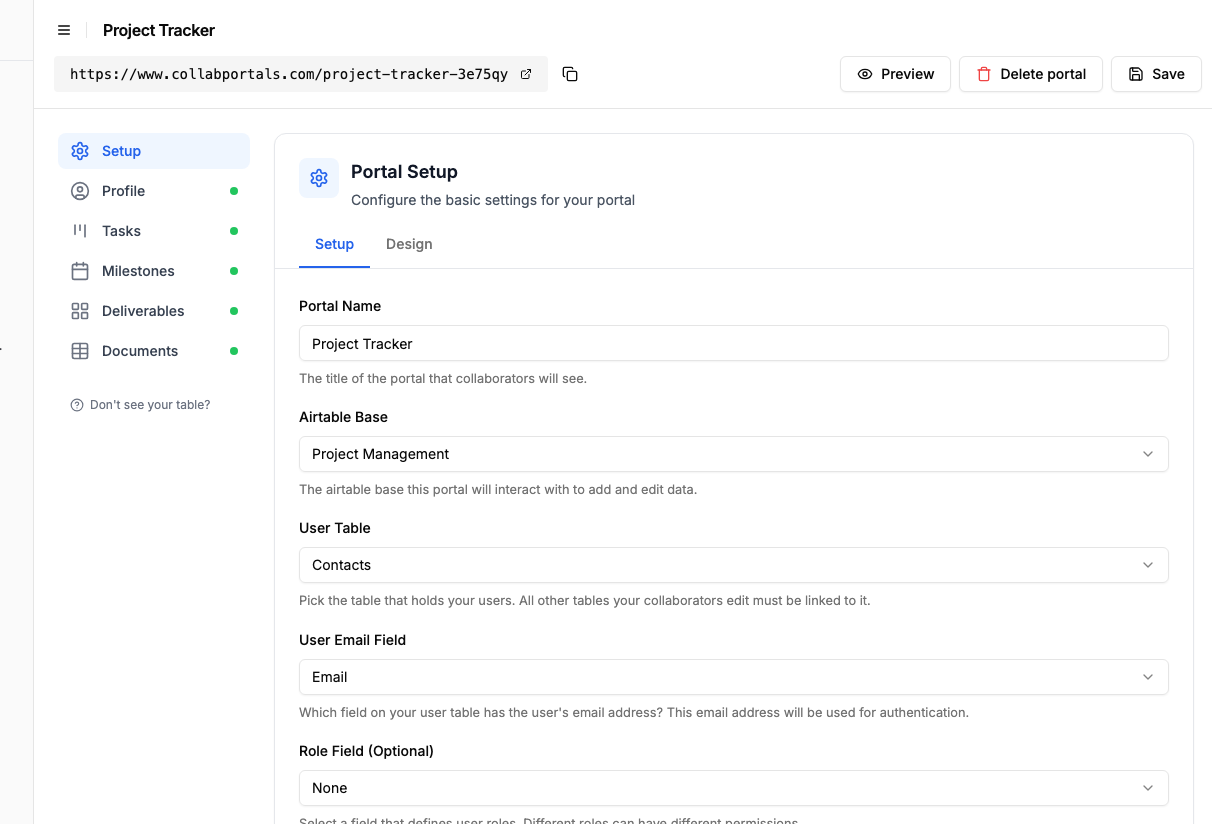Select Setup item in sidebar
The height and width of the screenshot is (824, 1212).
154,151
